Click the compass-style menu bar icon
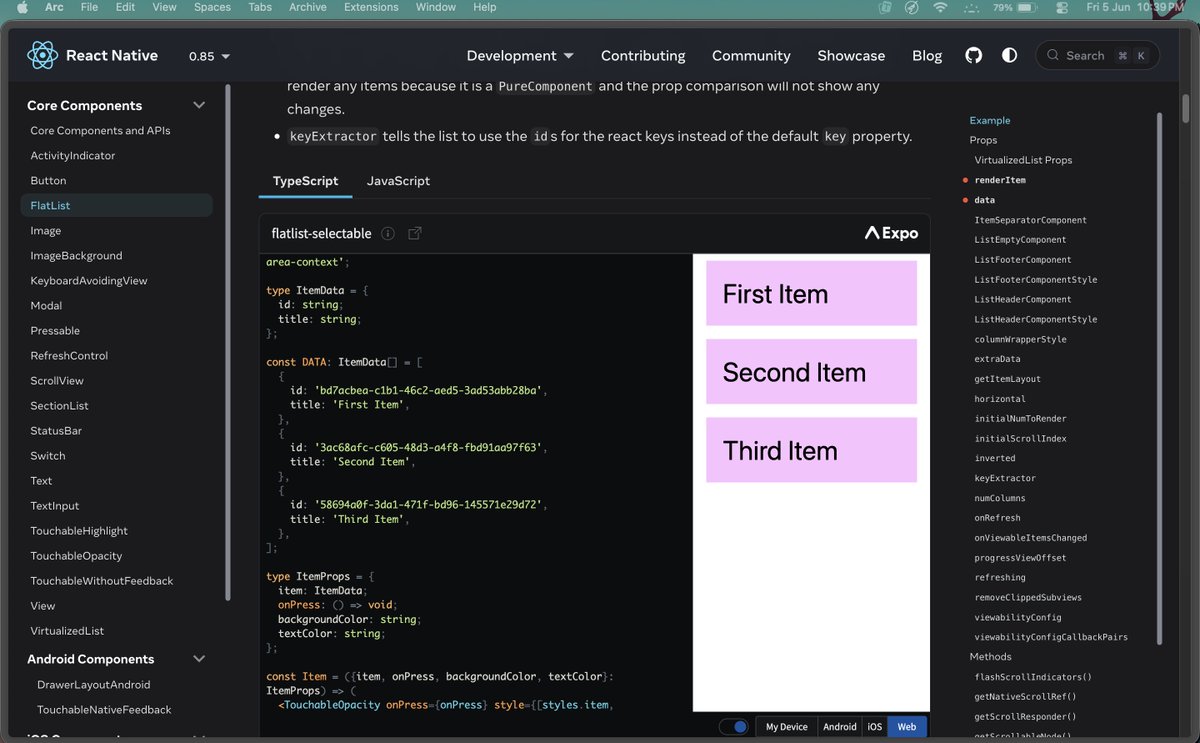This screenshot has height=743, width=1200. pos(911,7)
